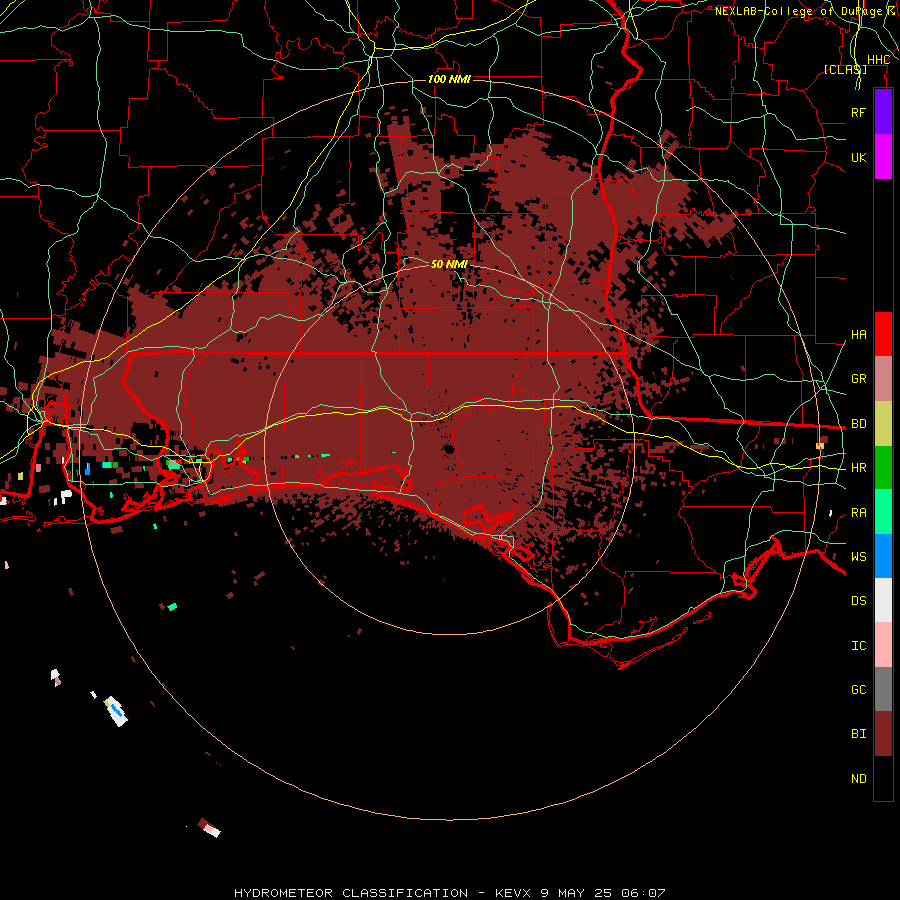Click the RA light green legend swatch

883,512
